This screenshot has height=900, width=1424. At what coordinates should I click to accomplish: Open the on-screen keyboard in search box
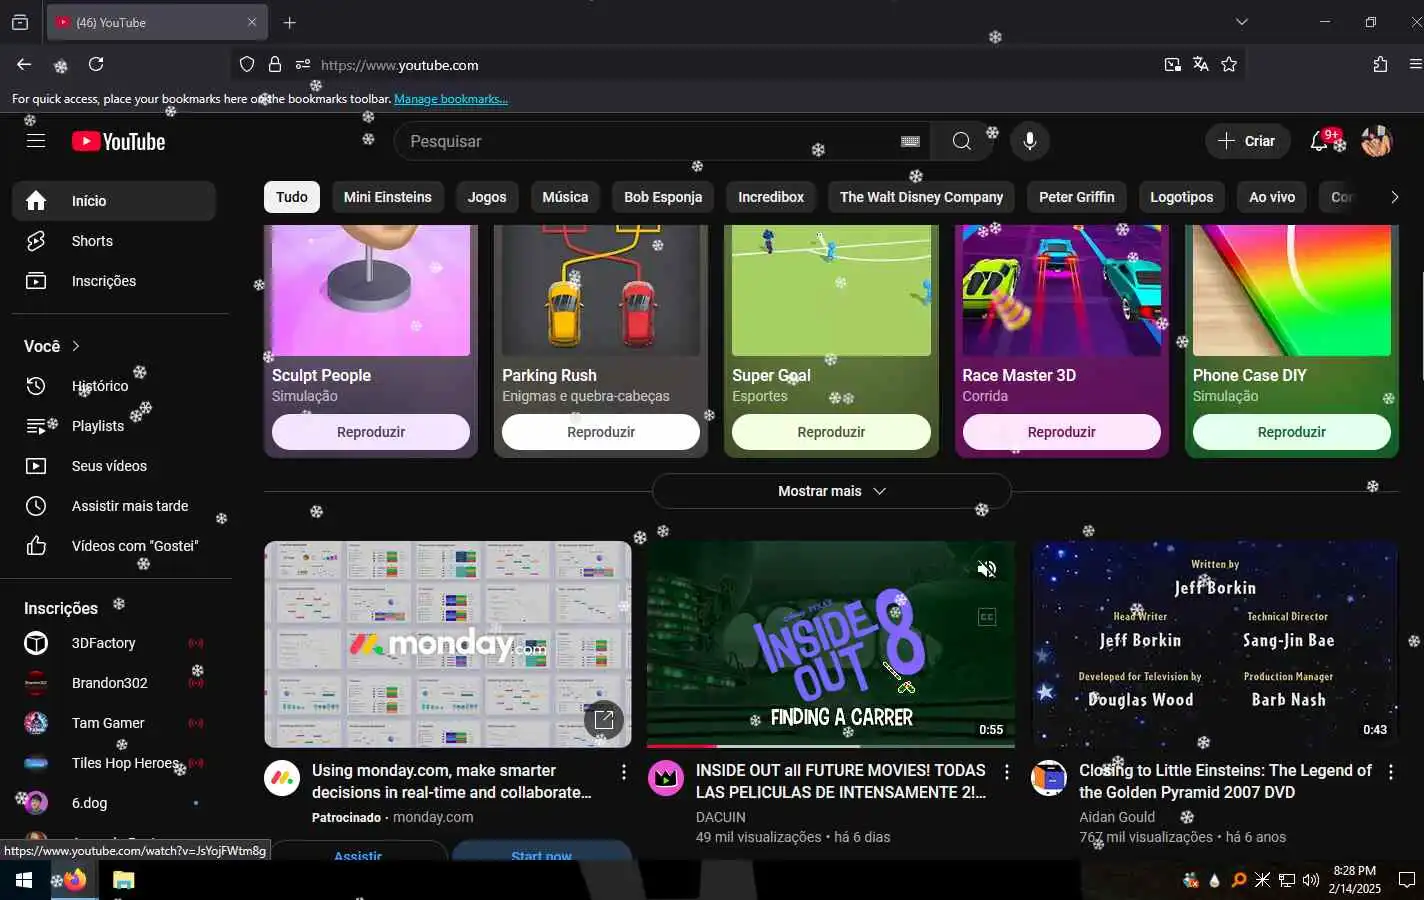pyautogui.click(x=910, y=141)
